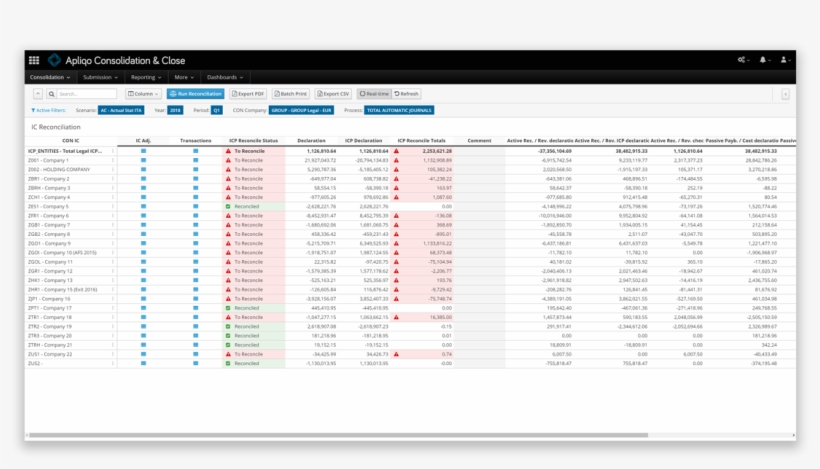Click the Export CSV button
The height and width of the screenshot is (469, 820).
click(333, 94)
